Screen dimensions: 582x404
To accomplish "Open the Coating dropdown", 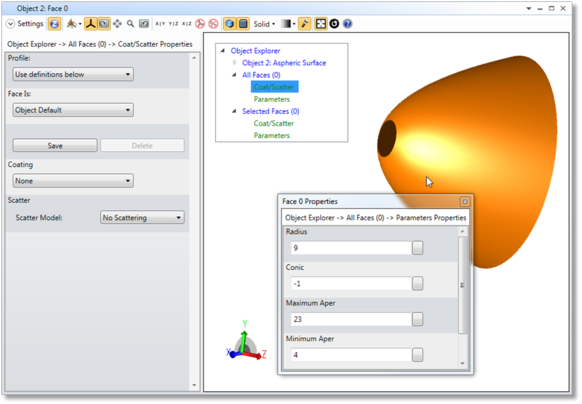I will 73,181.
